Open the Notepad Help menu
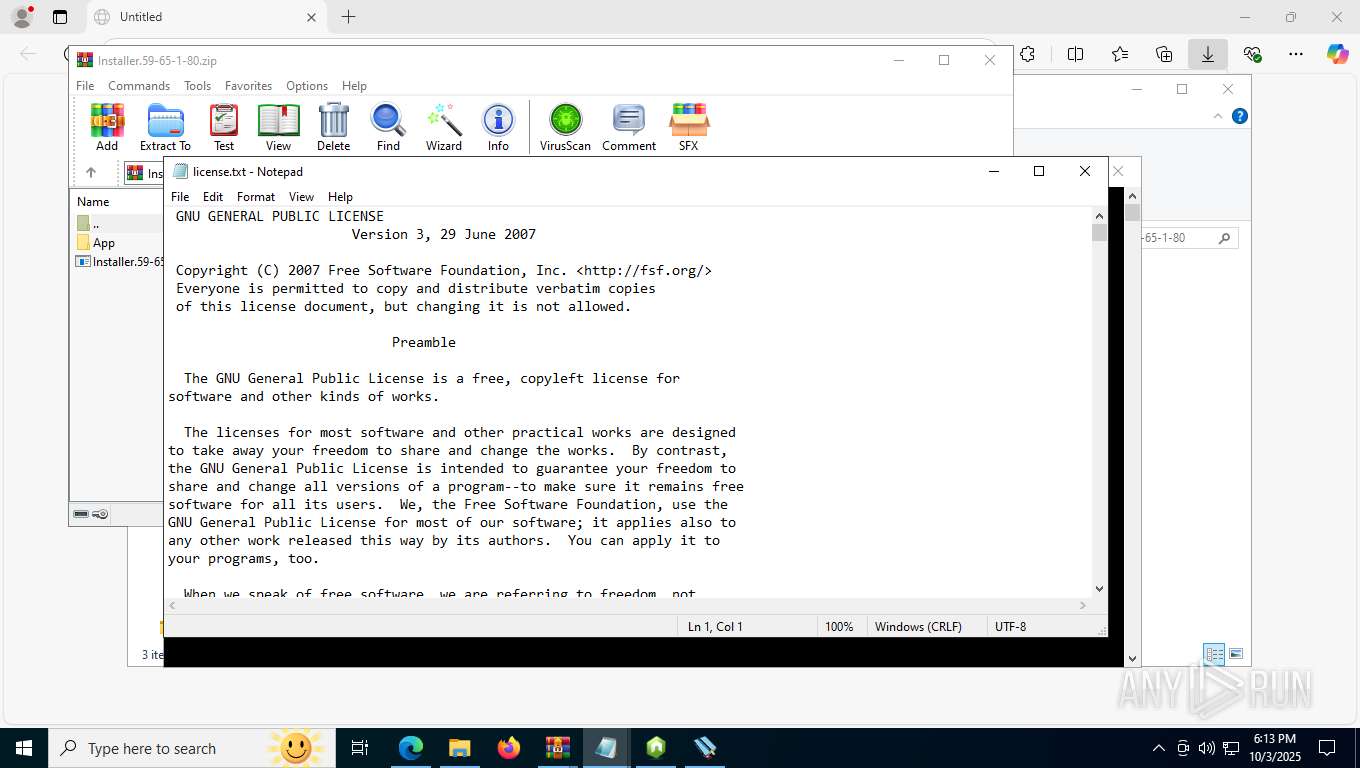This screenshot has width=1360, height=768. (x=340, y=197)
